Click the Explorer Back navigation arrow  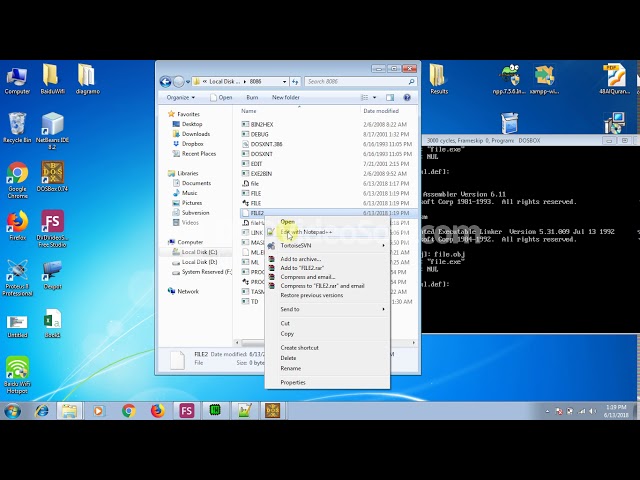(x=165, y=82)
